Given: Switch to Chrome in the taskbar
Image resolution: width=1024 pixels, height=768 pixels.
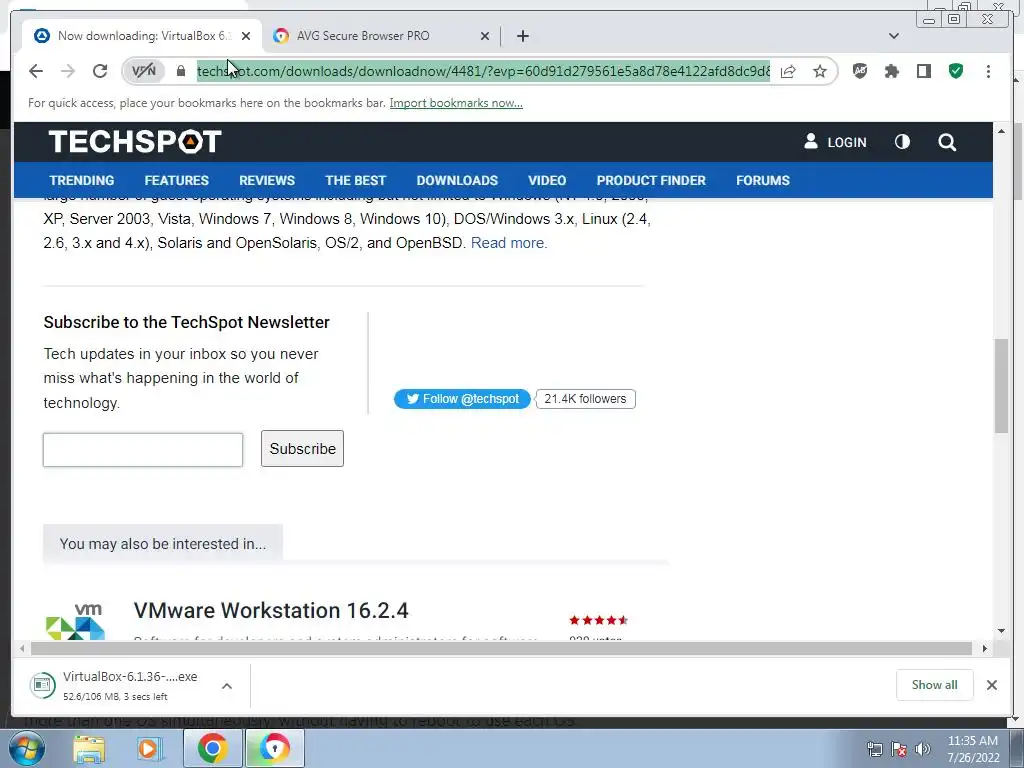Looking at the screenshot, I should [212, 748].
